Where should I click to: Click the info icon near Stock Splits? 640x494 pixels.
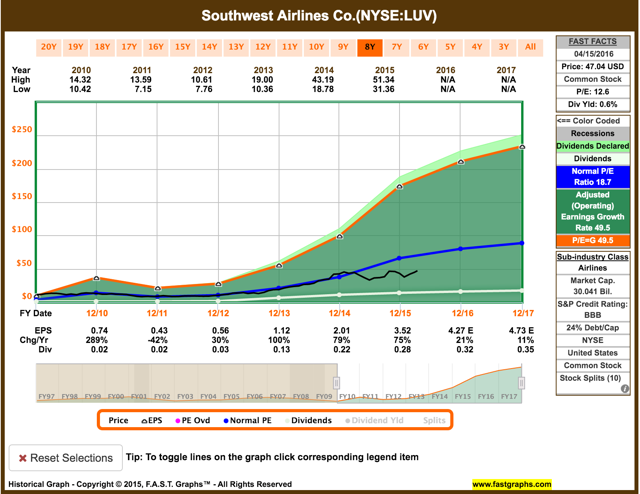[624, 389]
